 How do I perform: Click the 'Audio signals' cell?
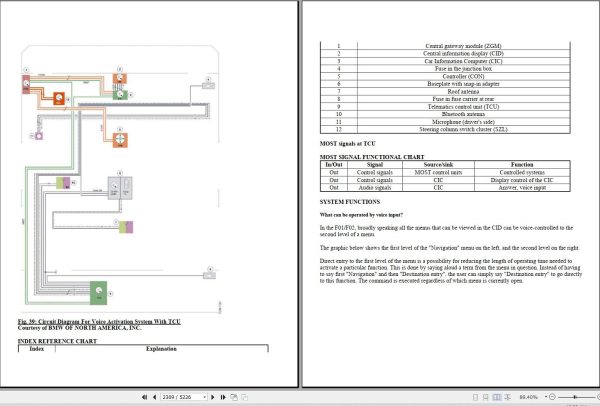tap(375, 188)
